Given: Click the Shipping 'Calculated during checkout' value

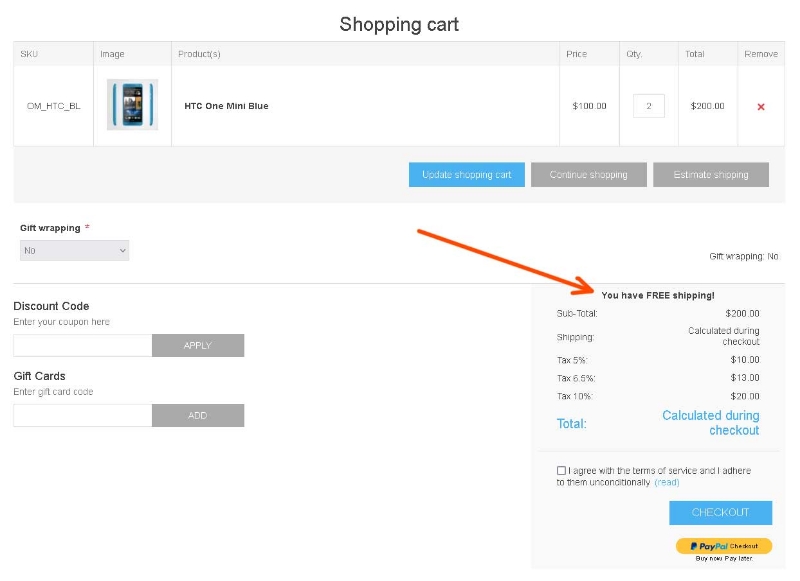Looking at the screenshot, I should (x=724, y=336).
